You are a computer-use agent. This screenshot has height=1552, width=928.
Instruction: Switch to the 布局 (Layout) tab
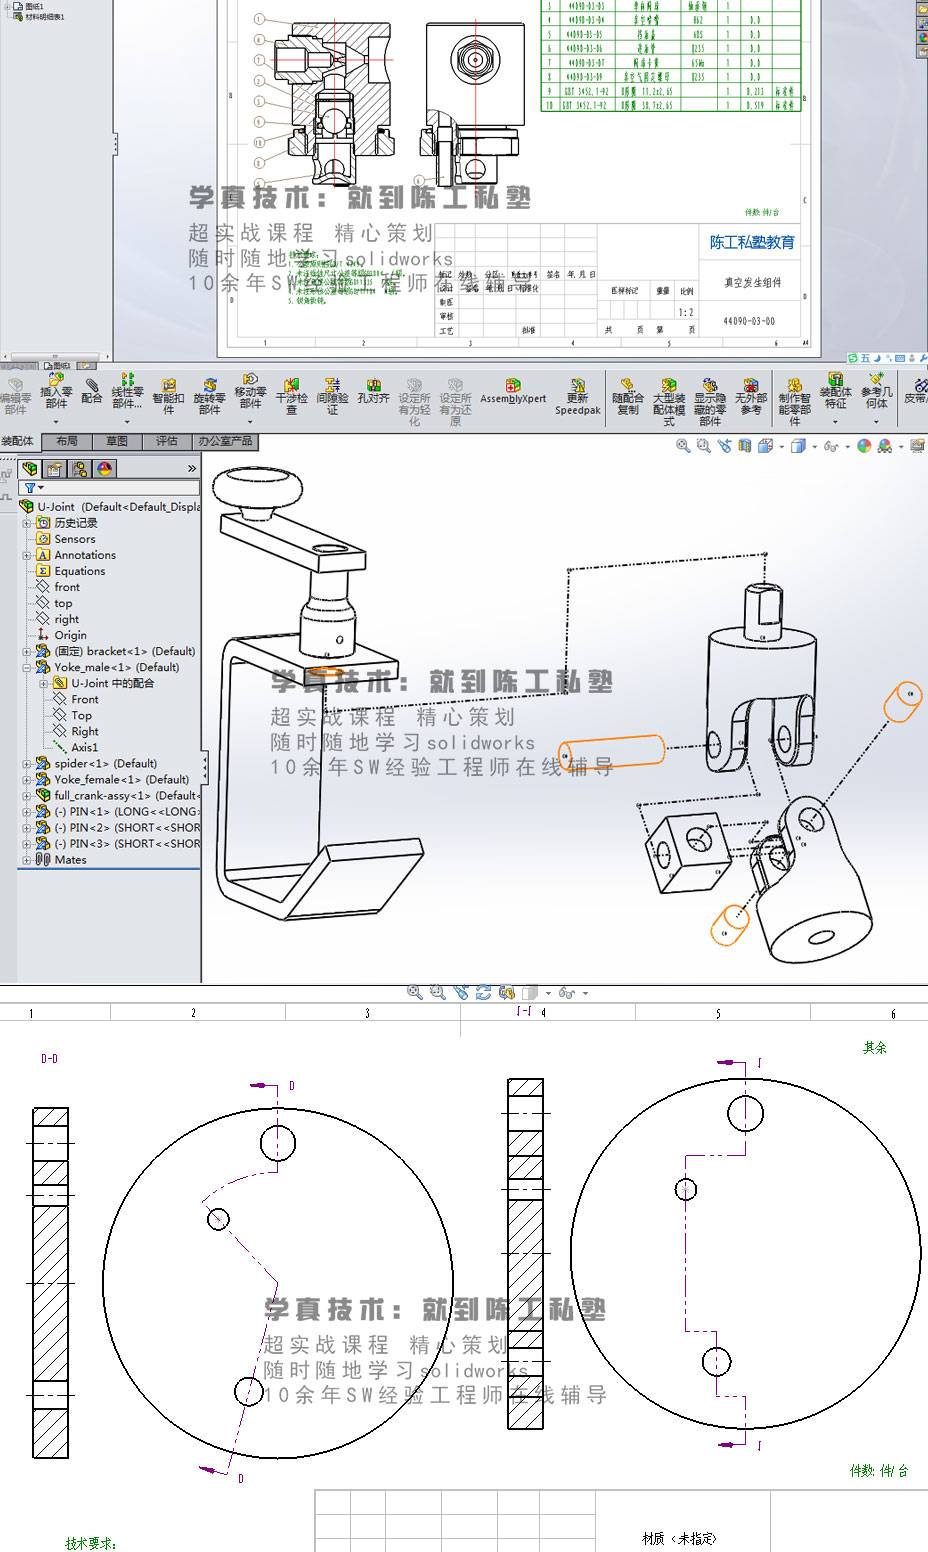coord(66,441)
